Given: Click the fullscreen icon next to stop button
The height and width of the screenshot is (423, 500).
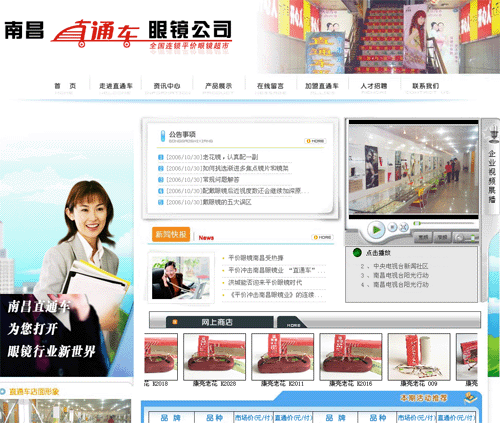Looking at the screenshot, I should [x=404, y=227].
